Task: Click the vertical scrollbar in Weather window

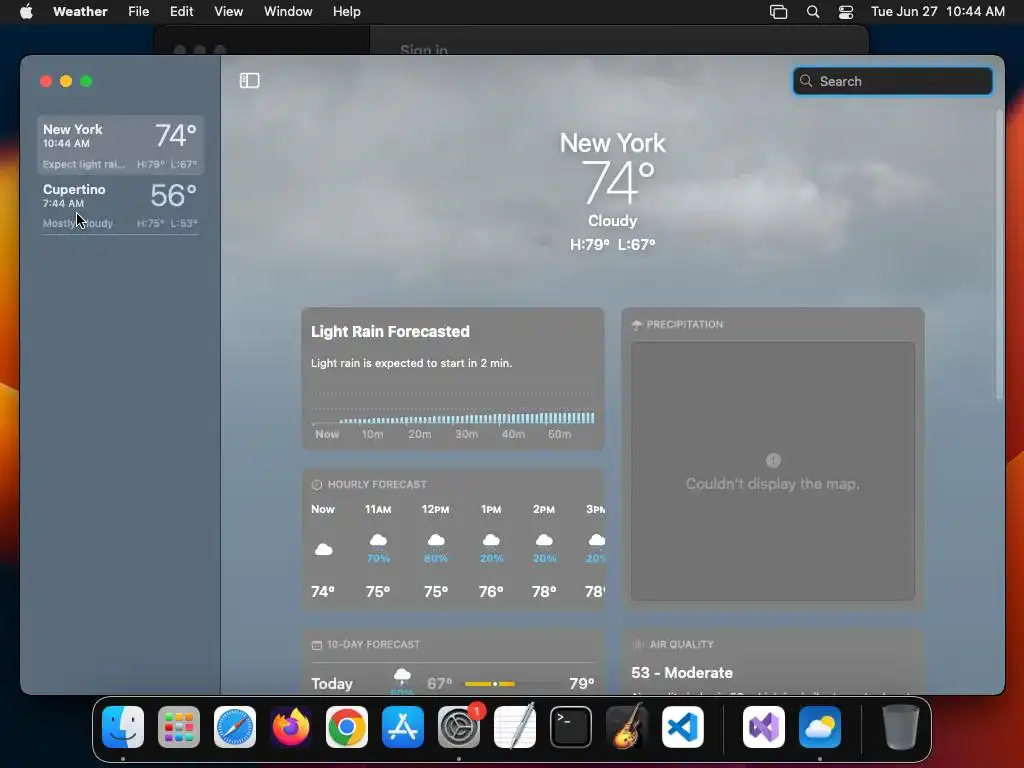Action: tap(999, 255)
